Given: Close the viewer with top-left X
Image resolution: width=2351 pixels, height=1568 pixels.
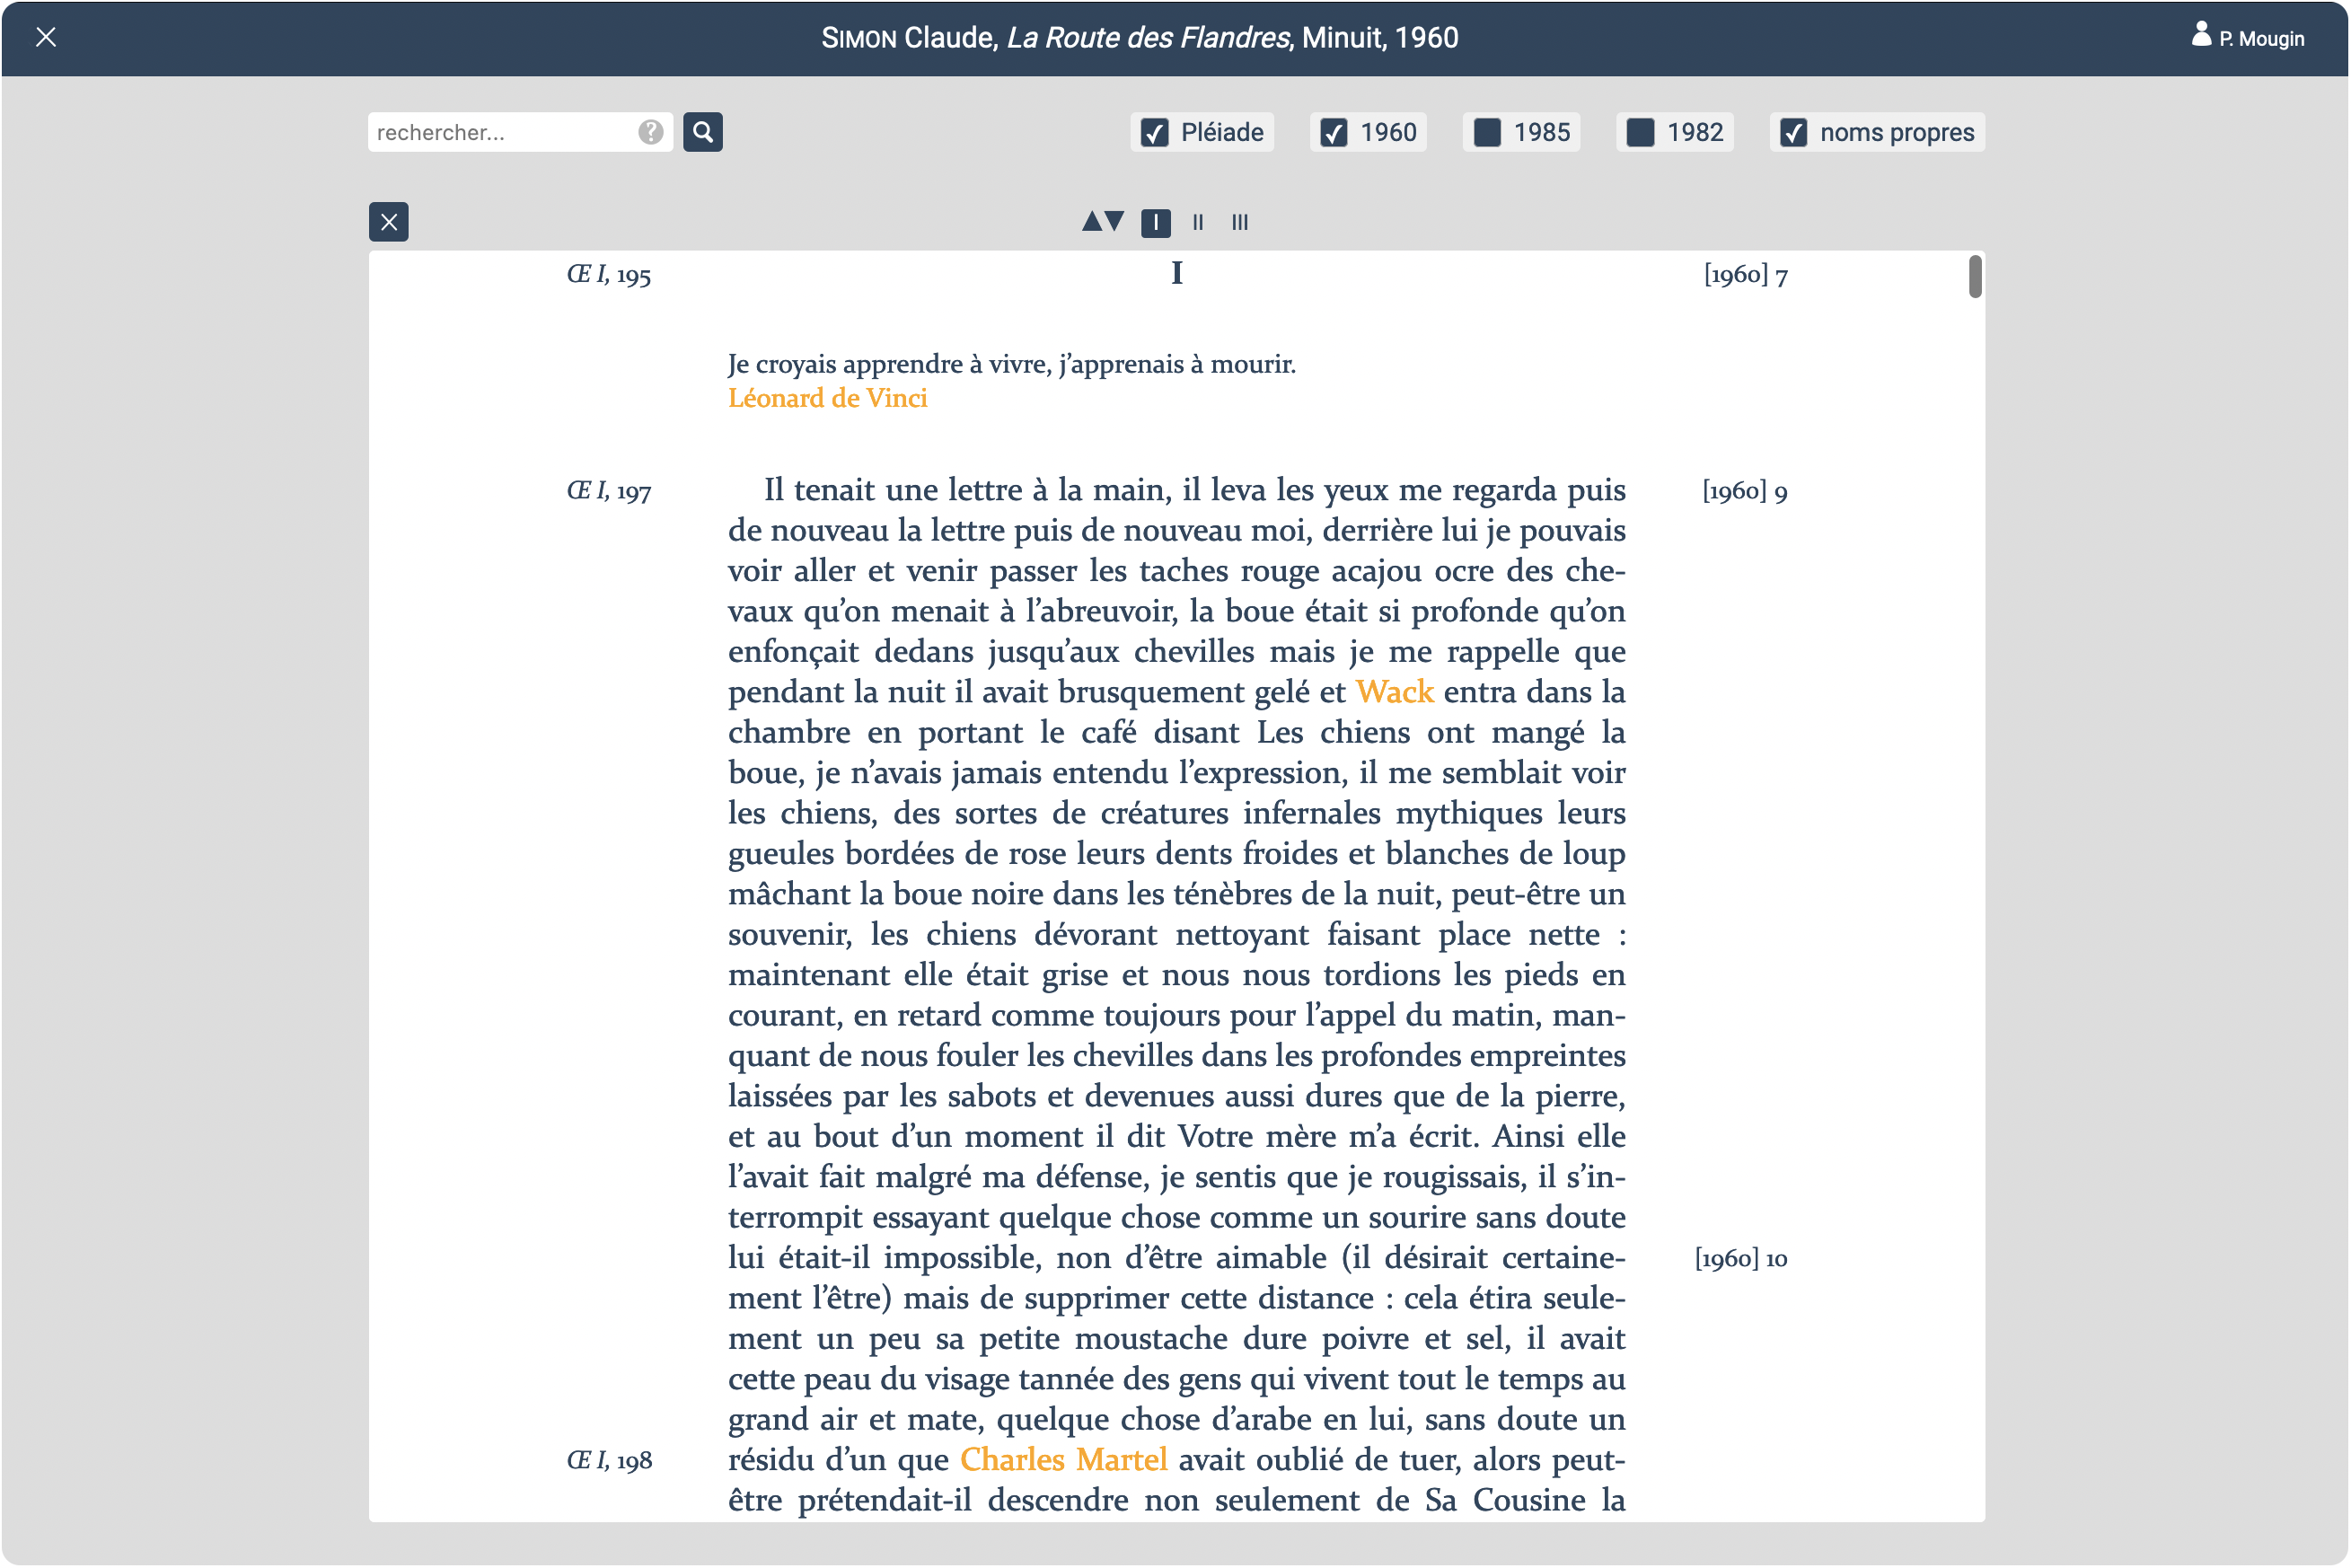Looking at the screenshot, I should [x=46, y=37].
